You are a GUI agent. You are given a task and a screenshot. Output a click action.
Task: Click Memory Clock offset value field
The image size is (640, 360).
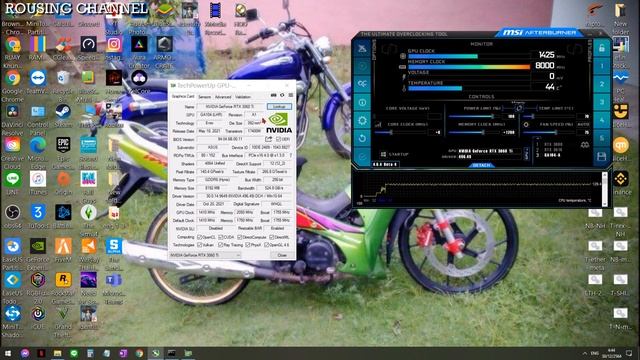point(509,132)
